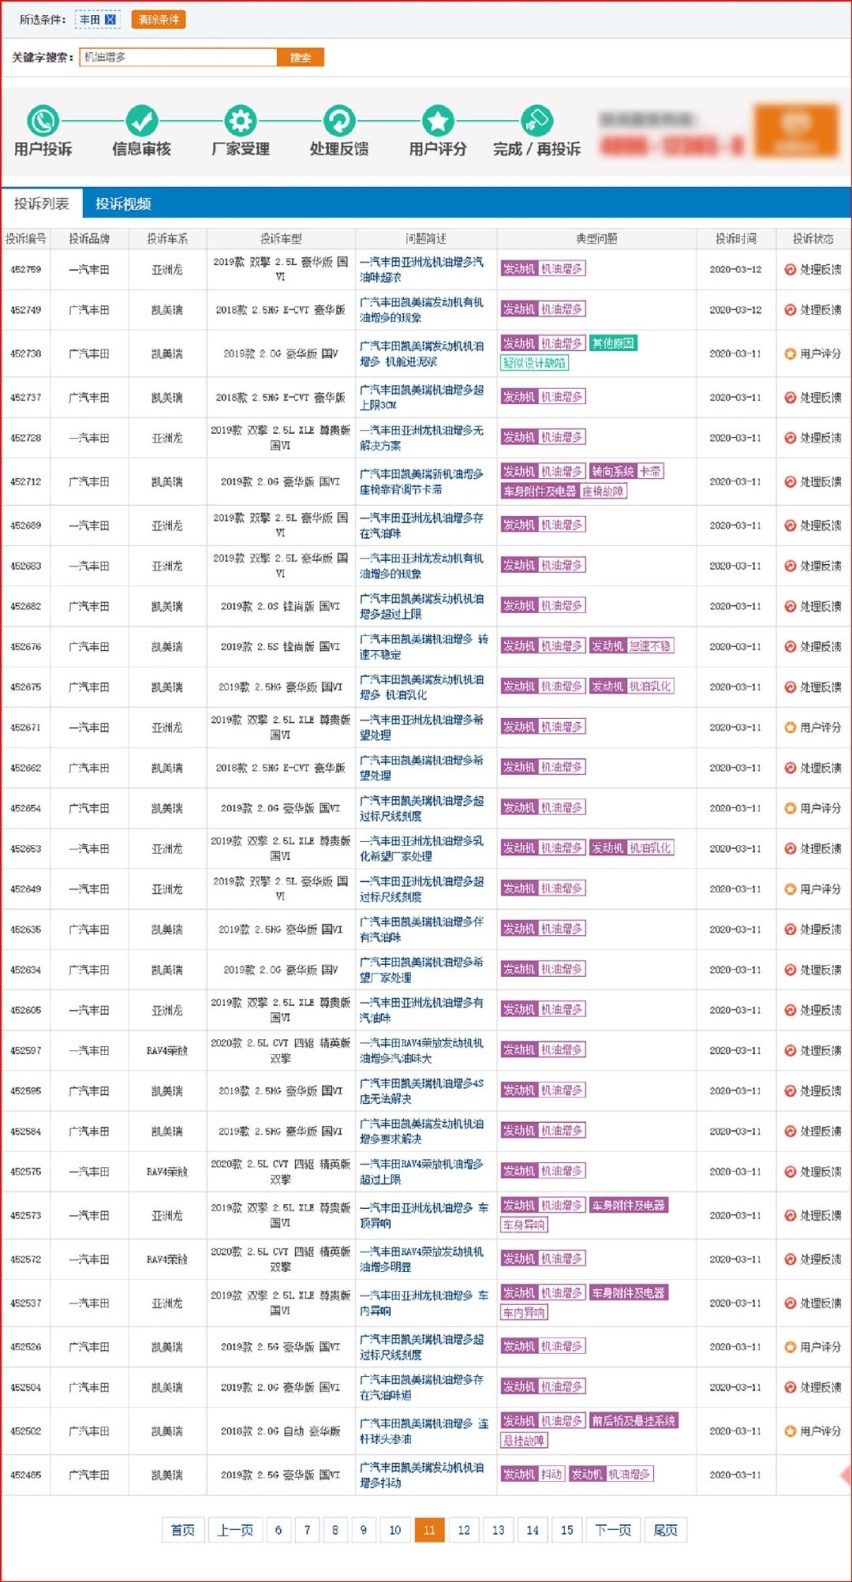This screenshot has height=1582, width=852.
Task: Click 用户评分 status icon in row 452502
Action: [790, 1431]
